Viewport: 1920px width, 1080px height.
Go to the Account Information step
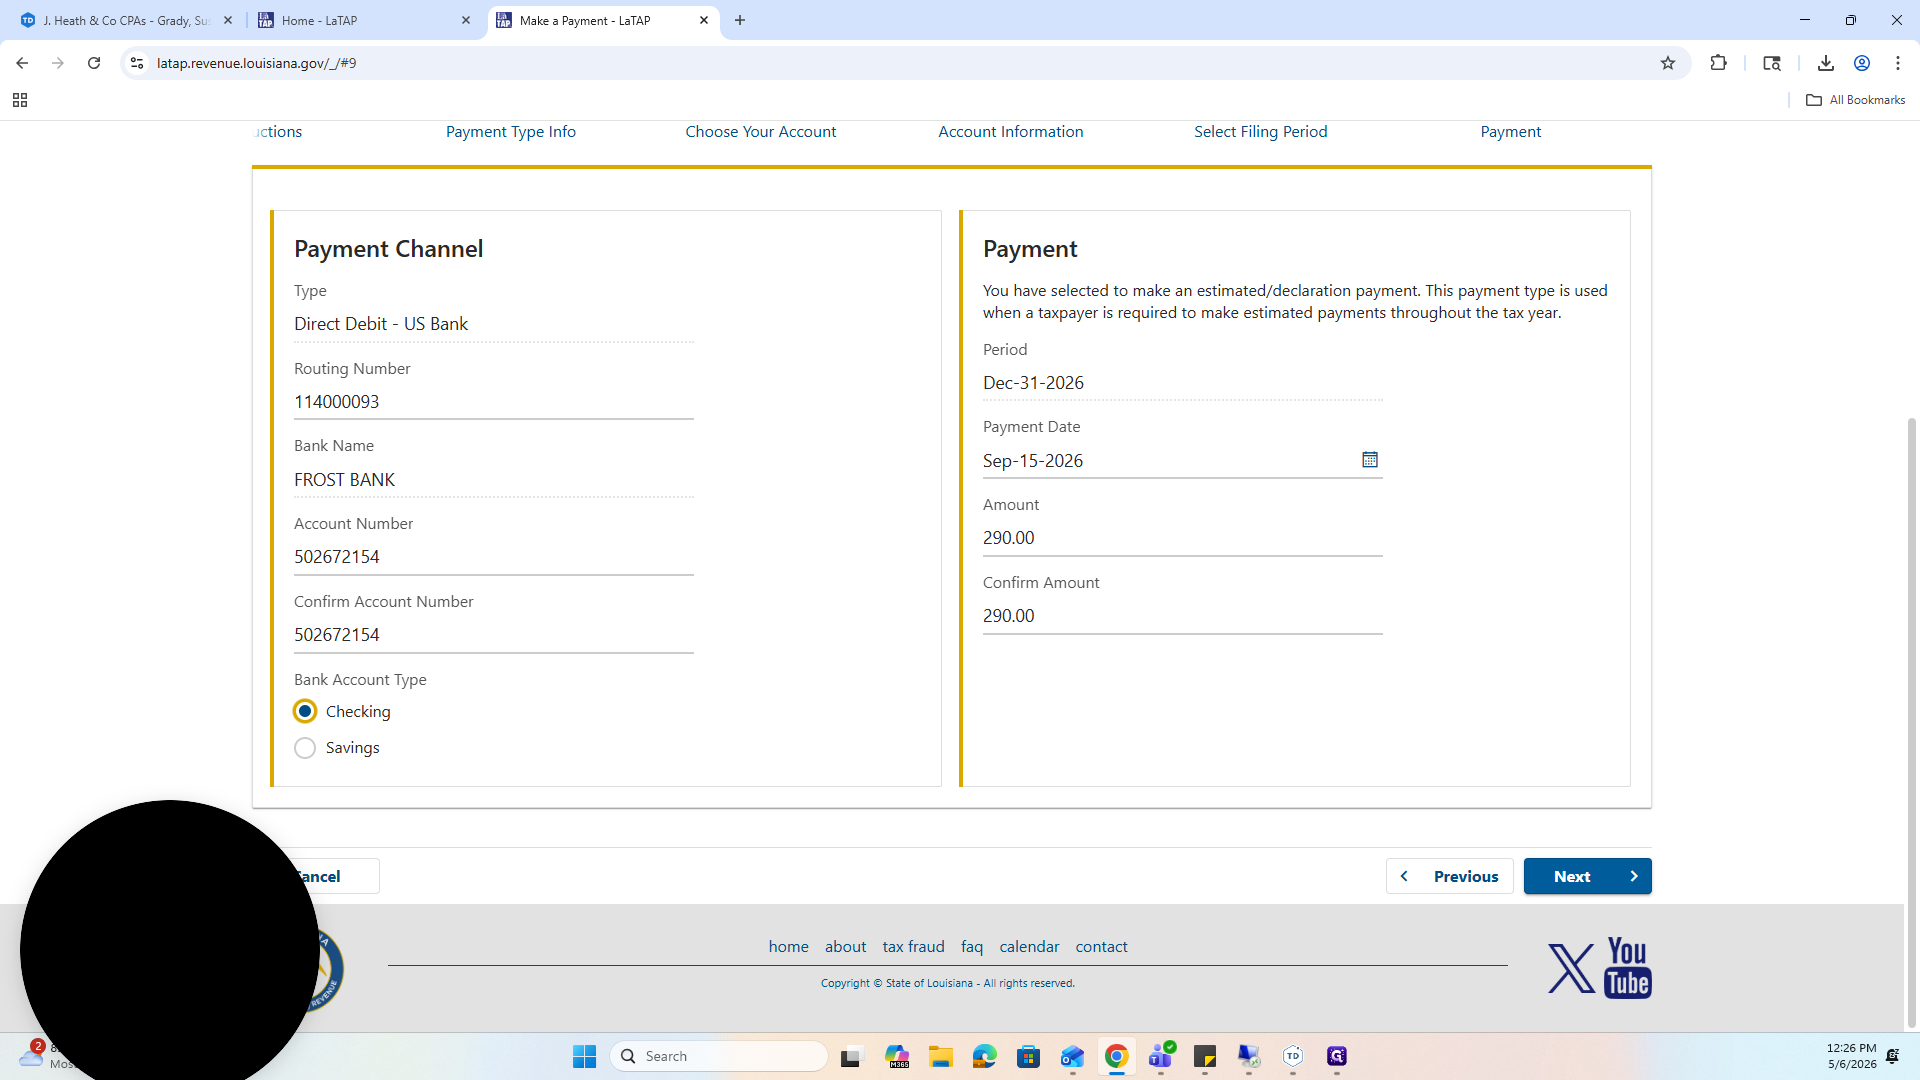[x=1011, y=131]
